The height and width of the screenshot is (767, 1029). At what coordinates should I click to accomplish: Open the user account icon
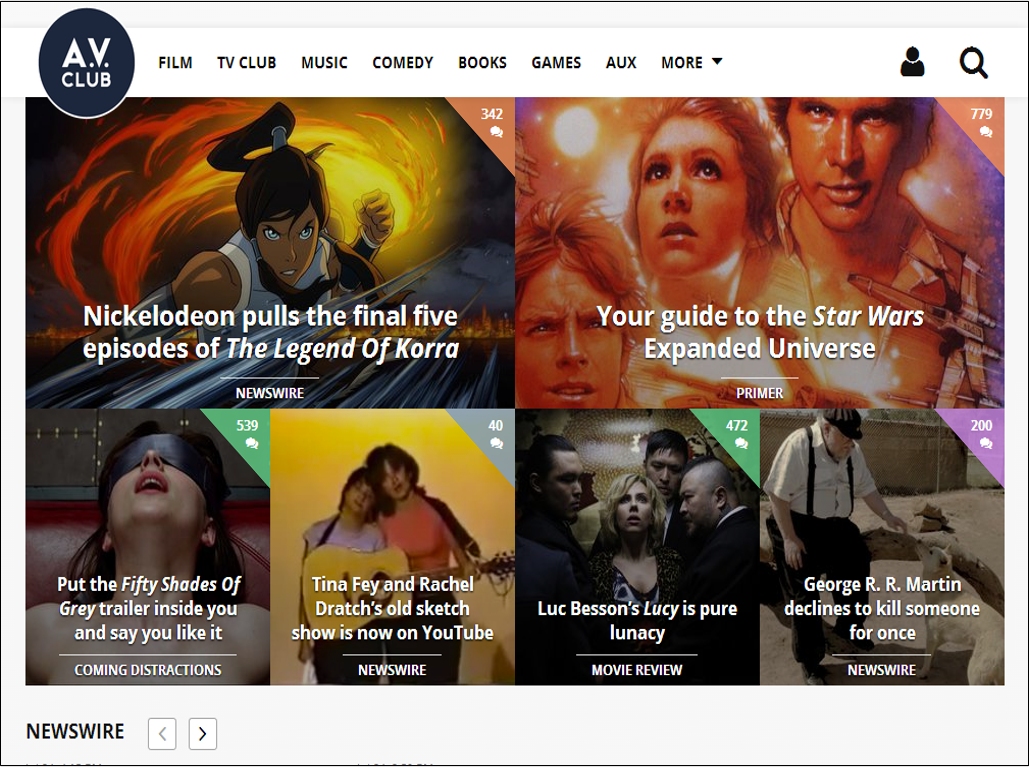coord(912,62)
